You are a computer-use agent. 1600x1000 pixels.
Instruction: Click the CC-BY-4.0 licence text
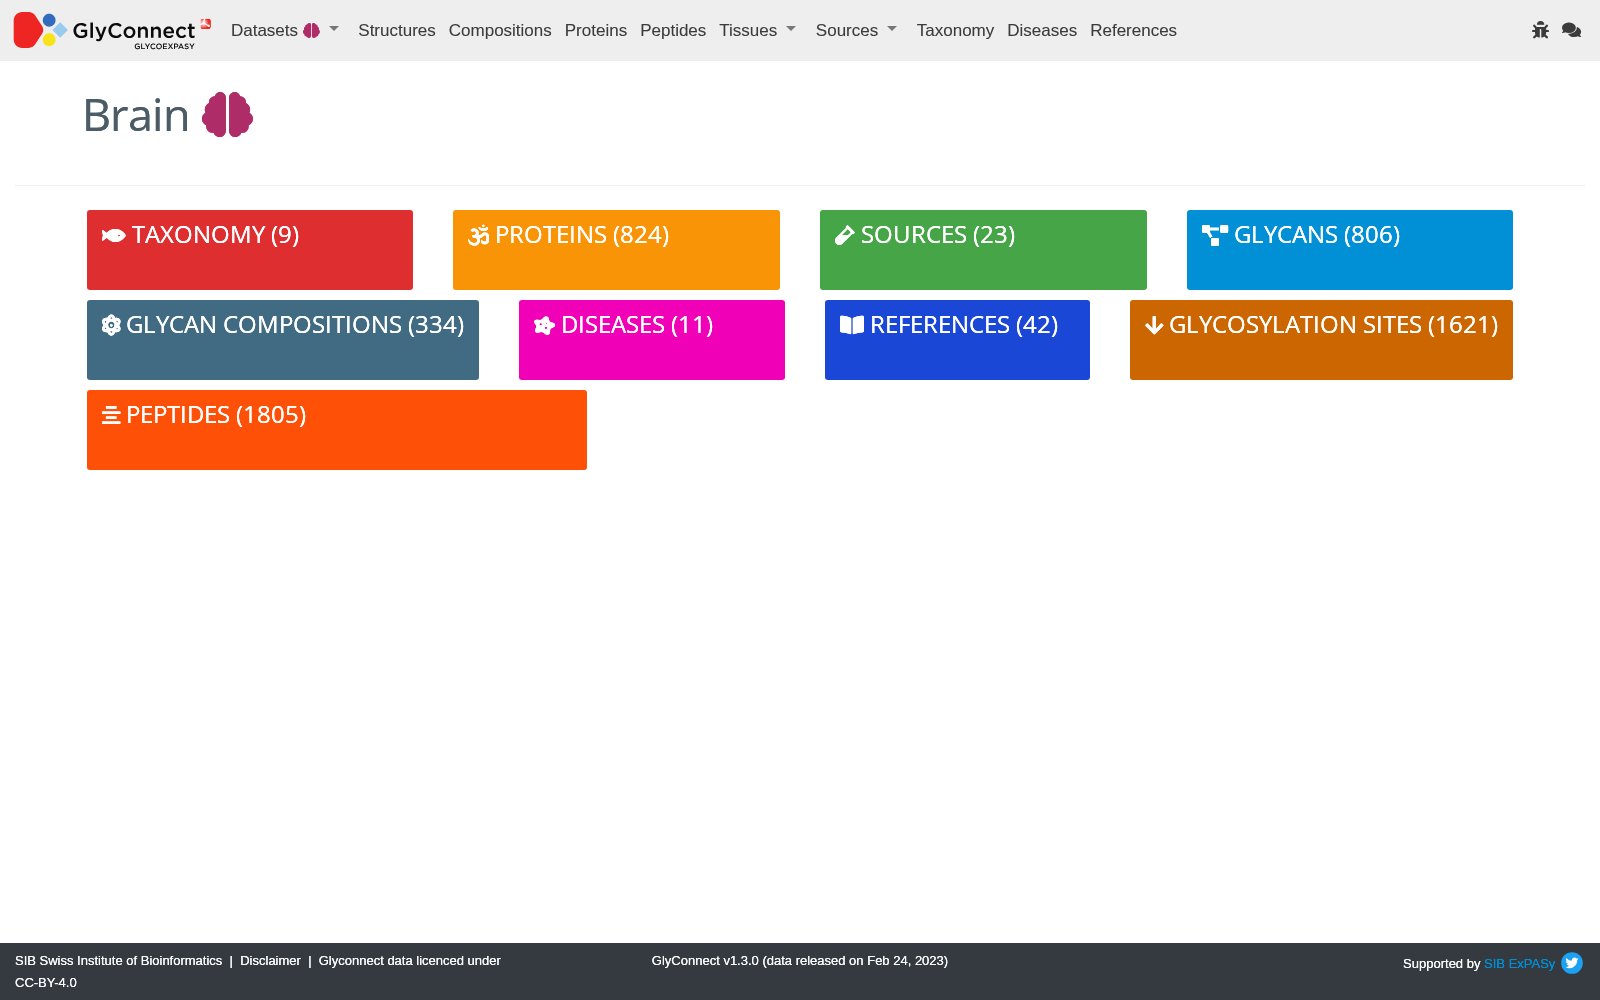pyautogui.click(x=46, y=983)
